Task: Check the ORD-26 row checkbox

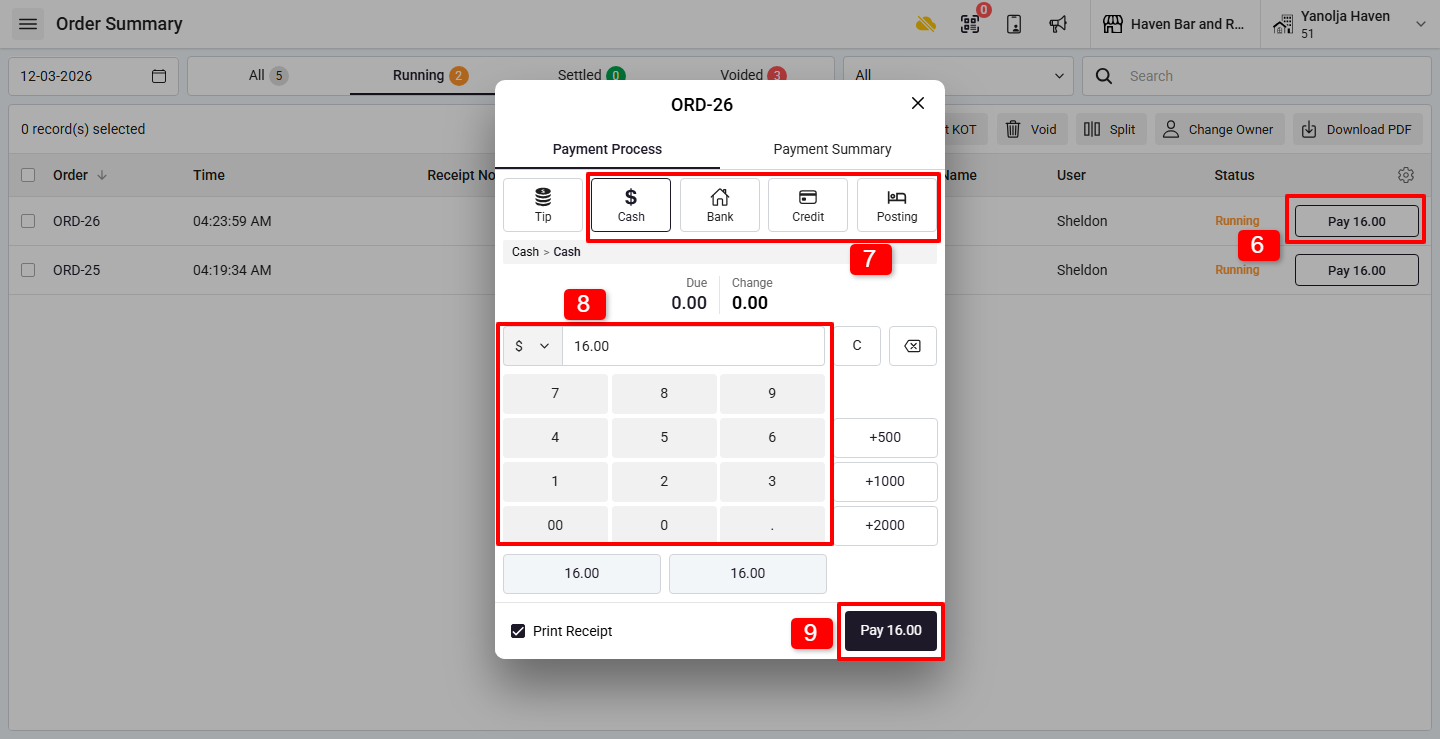Action: (x=28, y=221)
